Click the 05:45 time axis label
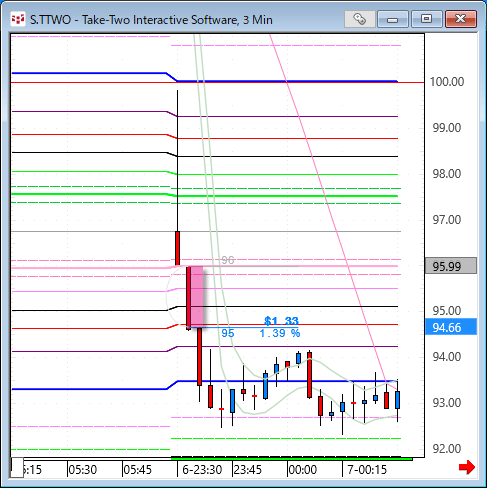 pyautogui.click(x=137, y=470)
